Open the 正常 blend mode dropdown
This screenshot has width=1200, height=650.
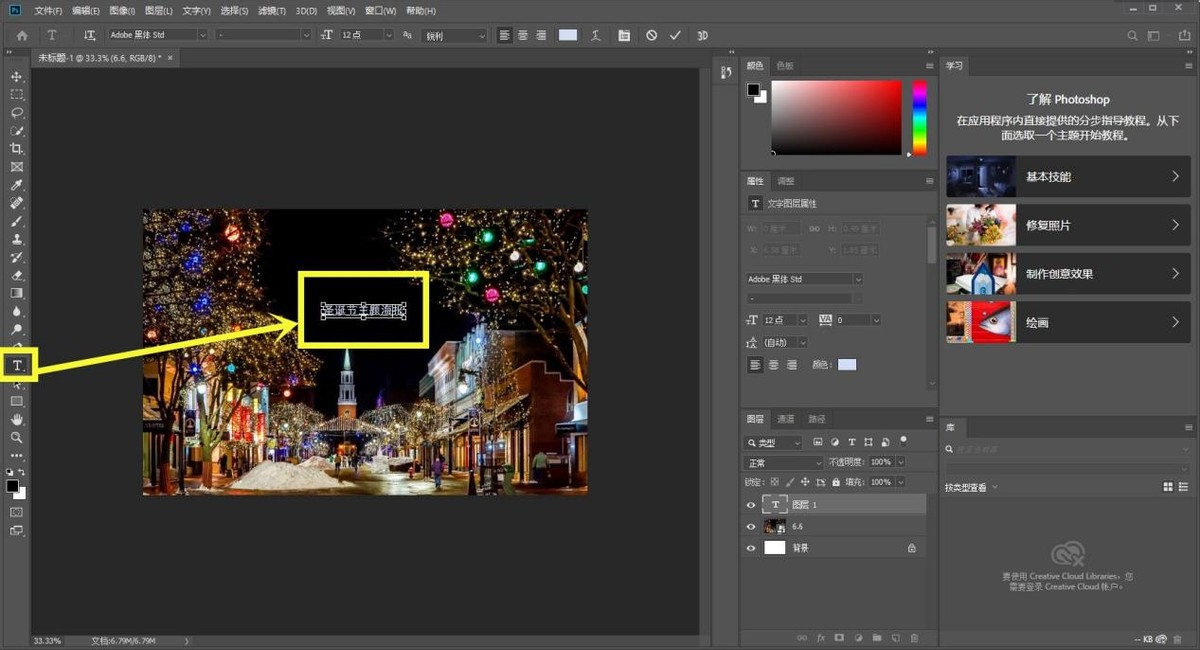pos(784,463)
